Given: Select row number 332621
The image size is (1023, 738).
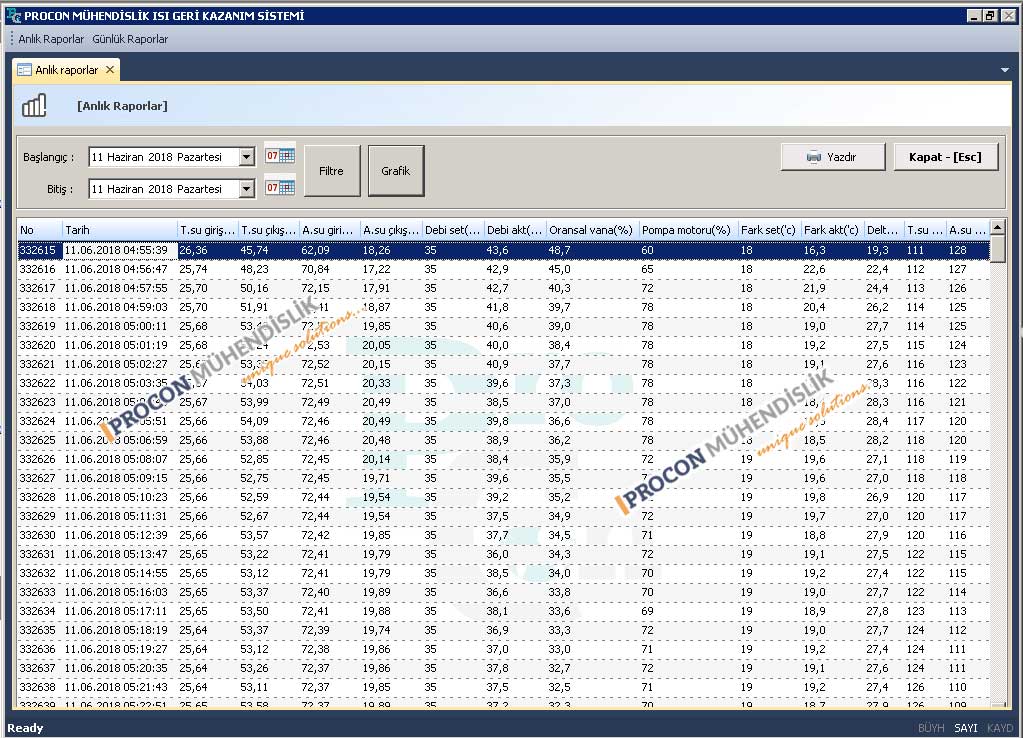Looking at the screenshot, I should (x=37, y=363).
